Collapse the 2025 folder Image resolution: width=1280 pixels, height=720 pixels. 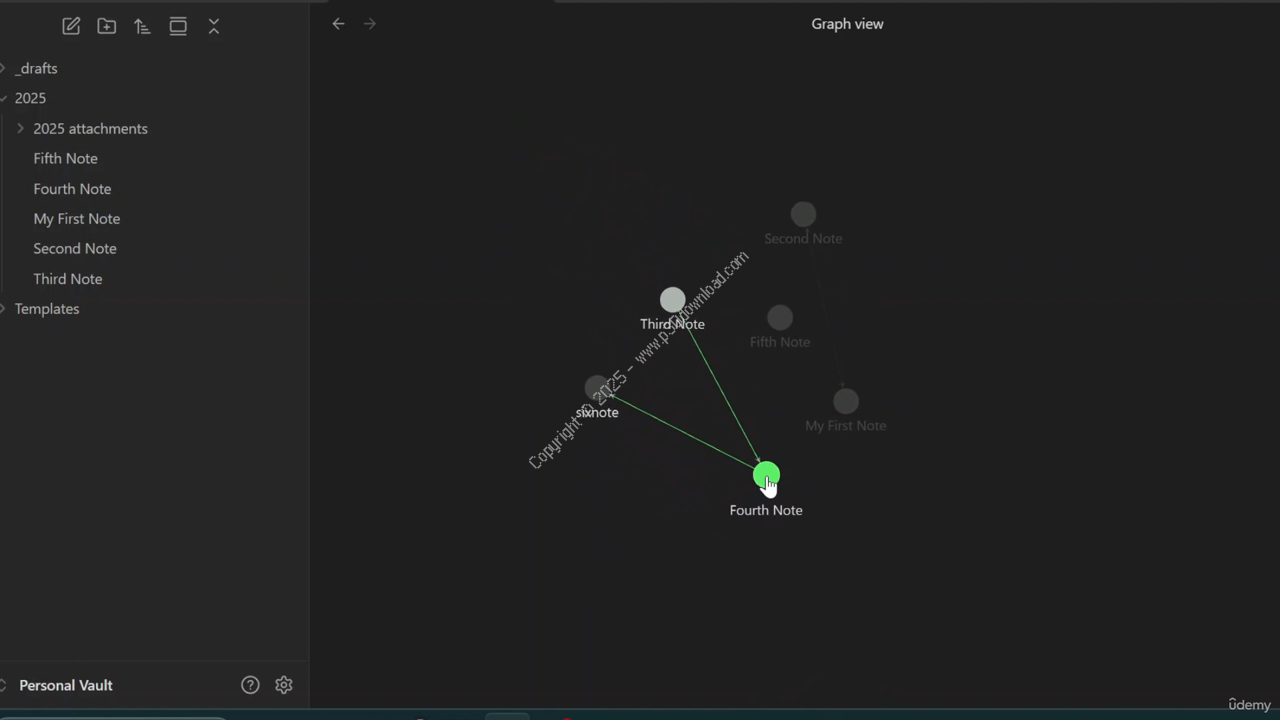pos(5,98)
